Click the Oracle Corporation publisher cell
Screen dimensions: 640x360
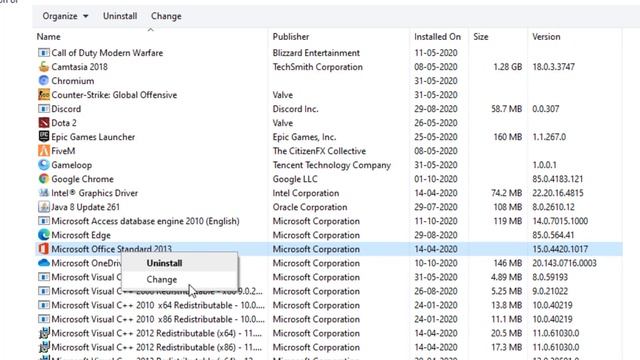[310, 207]
